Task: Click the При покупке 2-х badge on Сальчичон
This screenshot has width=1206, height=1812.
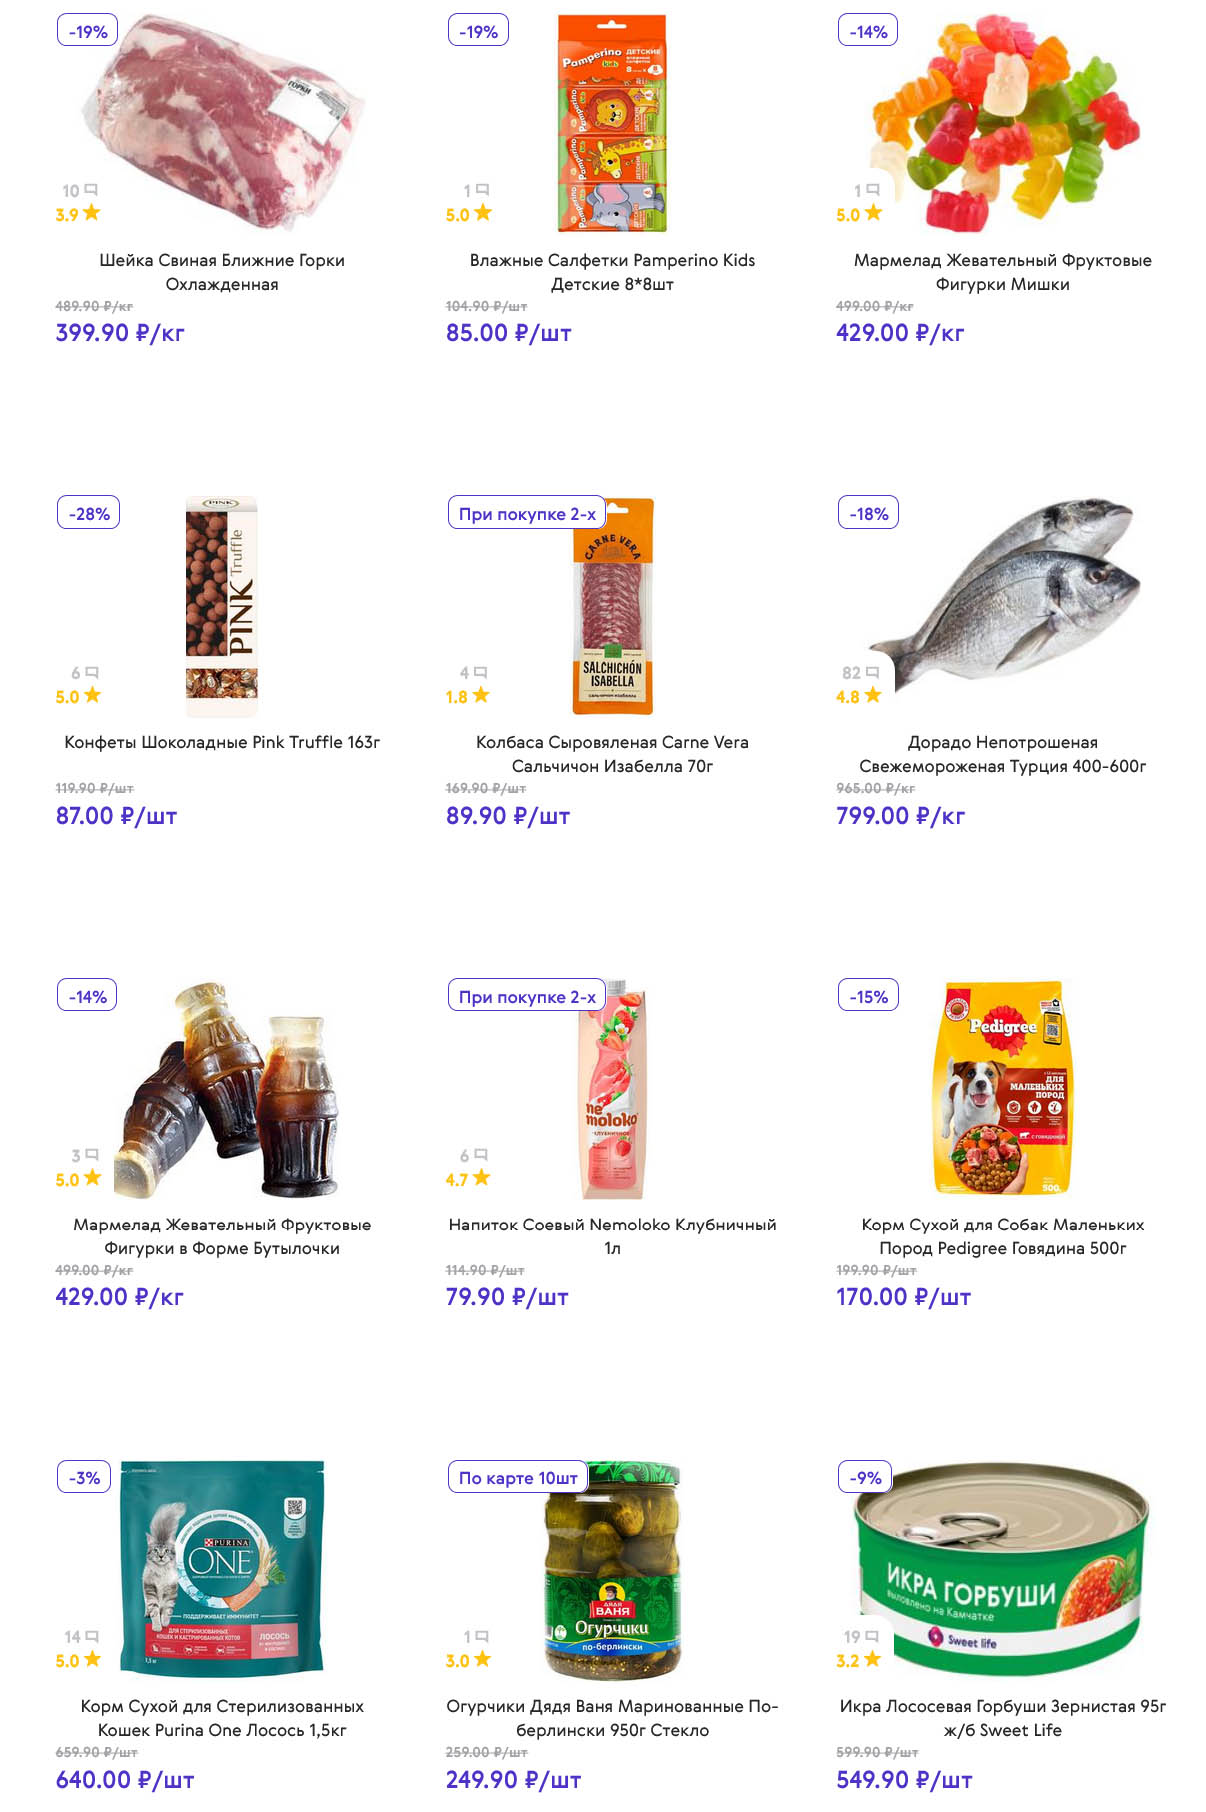Action: pos(527,514)
